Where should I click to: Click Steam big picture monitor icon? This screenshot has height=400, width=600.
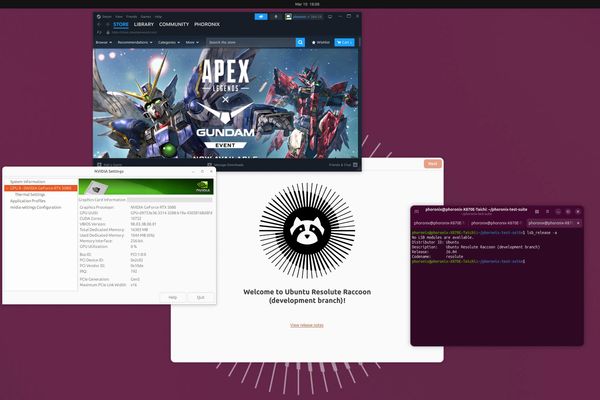(x=330, y=17)
